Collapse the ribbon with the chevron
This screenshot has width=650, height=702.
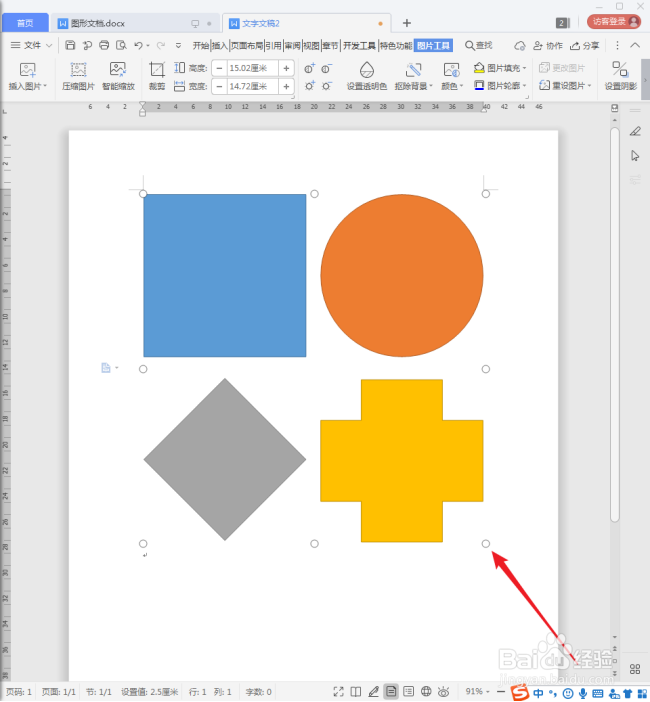tap(635, 45)
